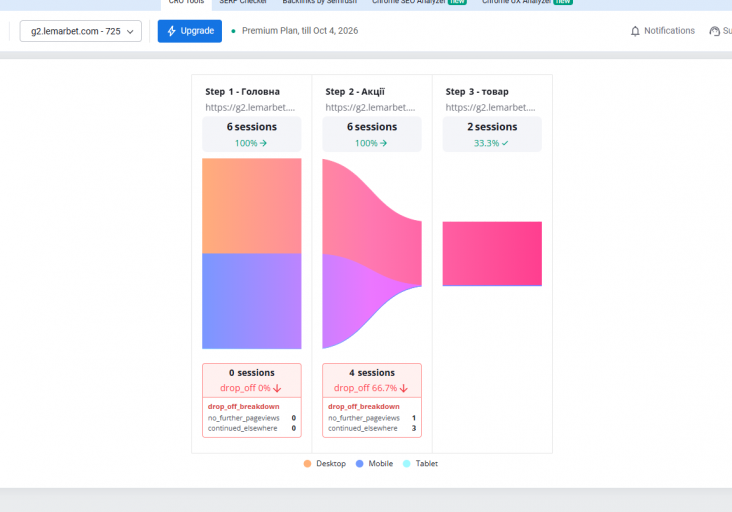Click the Step 1 - Головна heading
The image size is (732, 512).
tap(242, 91)
